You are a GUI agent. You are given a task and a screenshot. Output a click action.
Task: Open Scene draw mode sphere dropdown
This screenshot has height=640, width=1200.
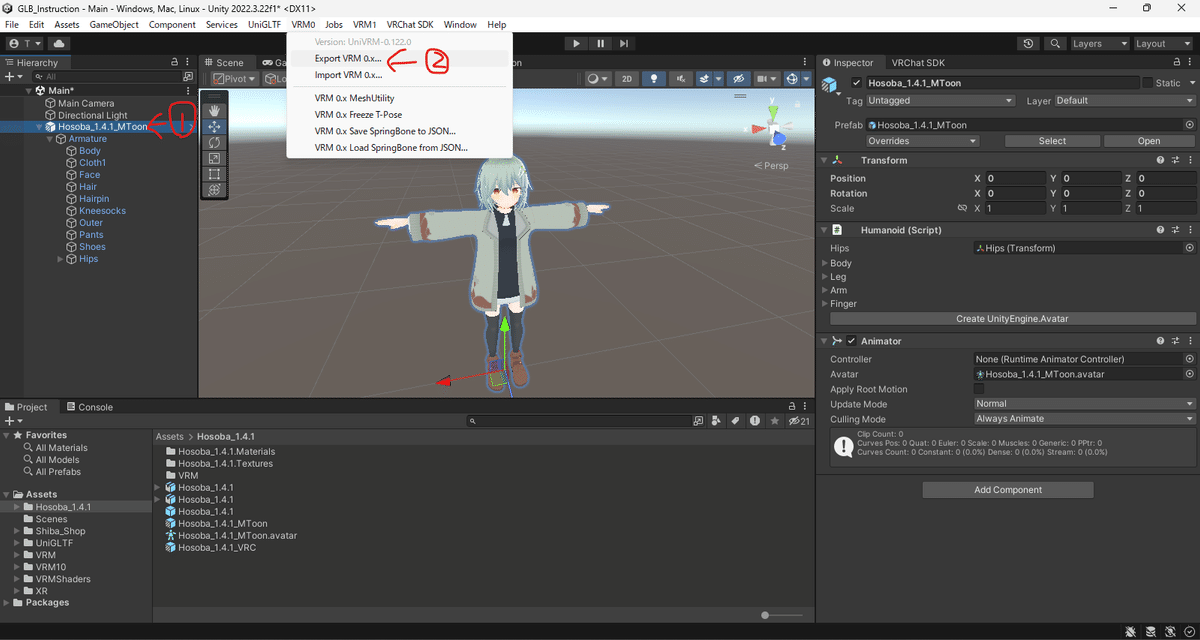(597, 79)
